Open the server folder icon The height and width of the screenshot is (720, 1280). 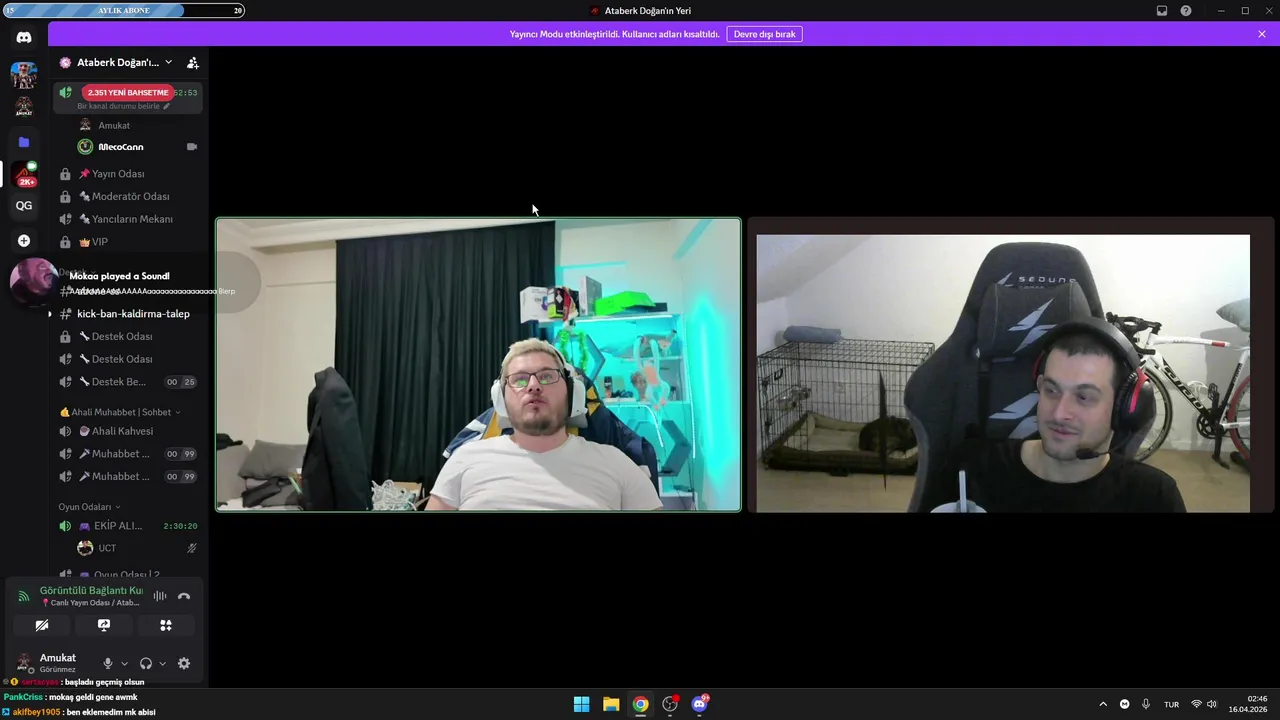[x=24, y=142]
